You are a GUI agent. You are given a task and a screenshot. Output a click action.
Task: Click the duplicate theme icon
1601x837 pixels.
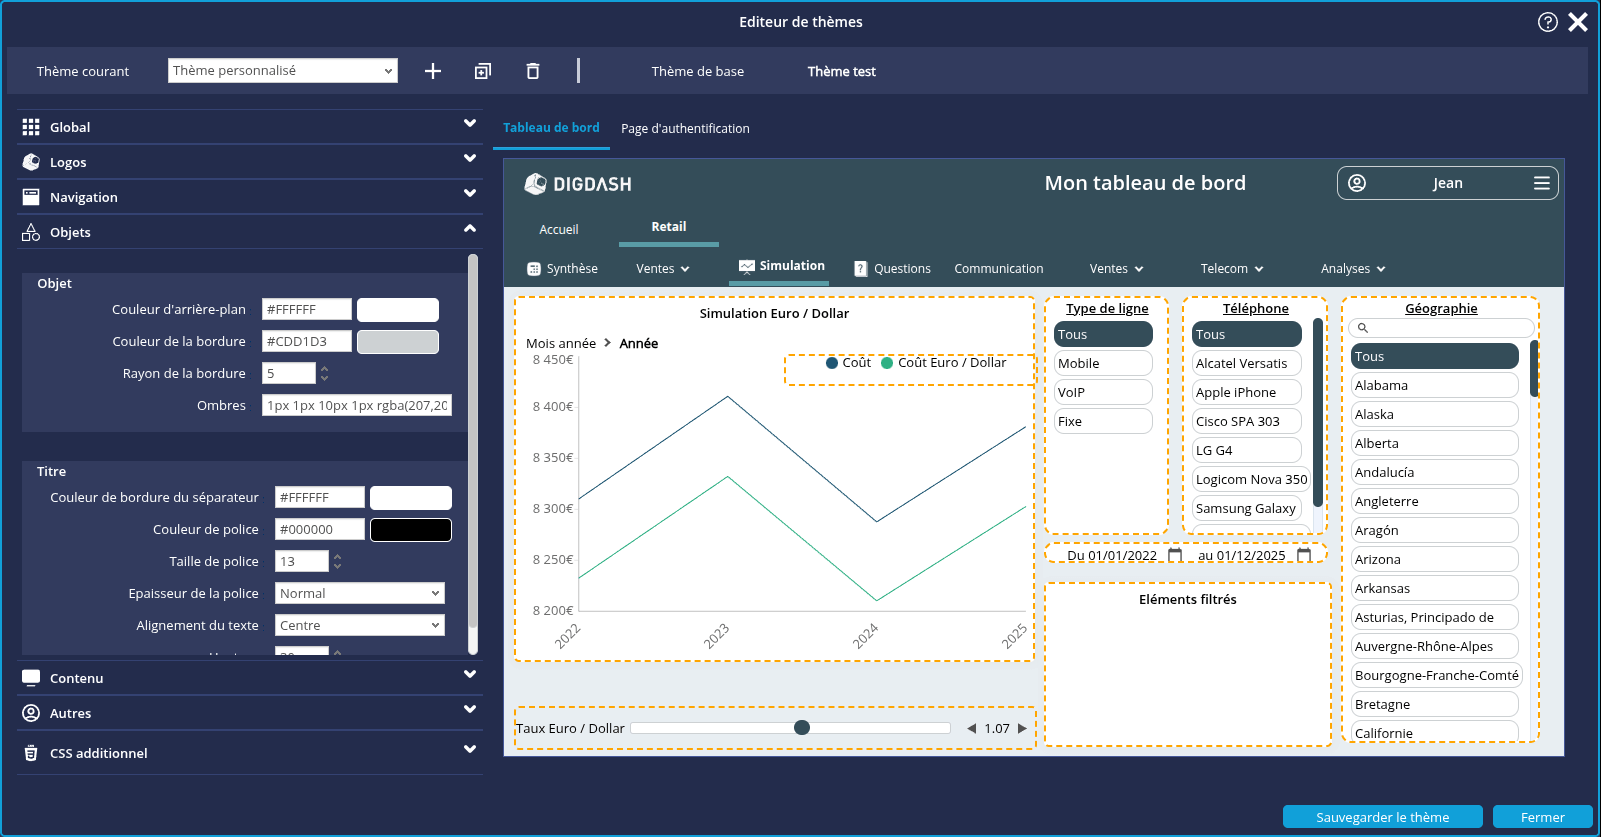[x=483, y=71]
